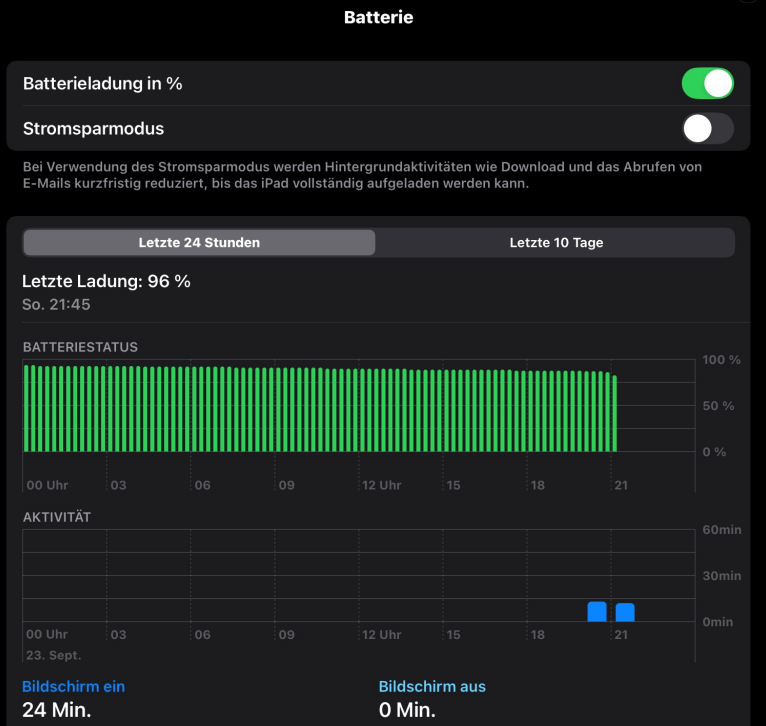Tap the Batterie page title
Viewport: 766px width, 726px height.
coord(378,17)
